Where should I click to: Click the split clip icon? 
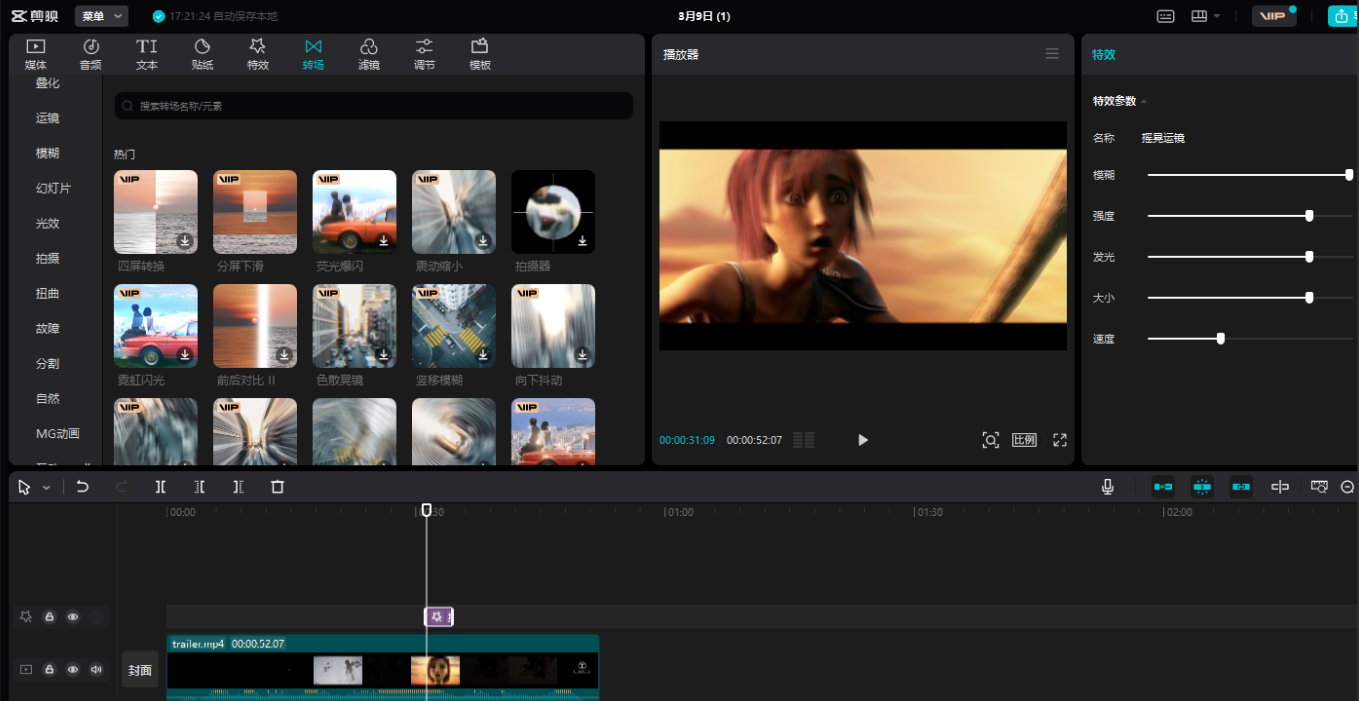[161, 487]
